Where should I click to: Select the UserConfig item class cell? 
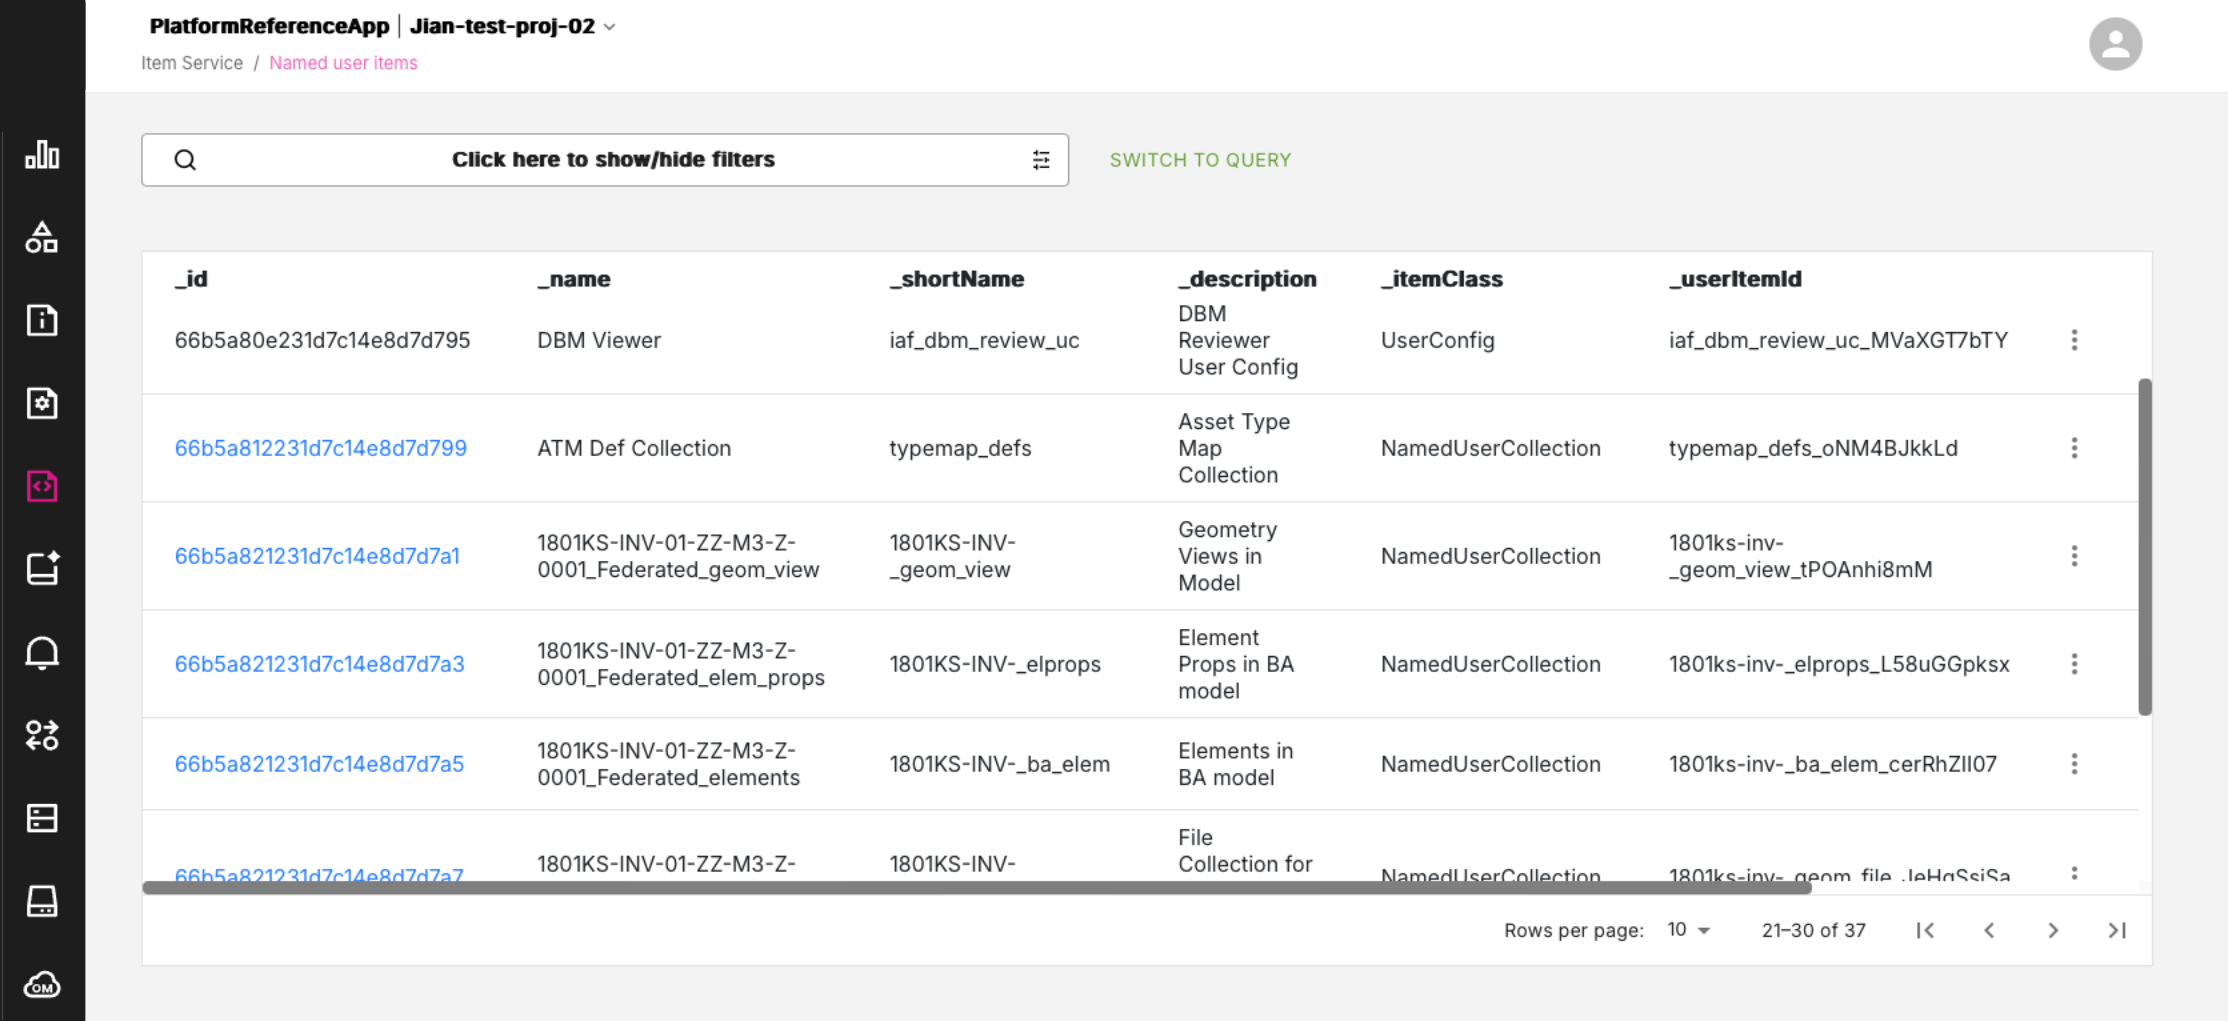[x=1438, y=340]
